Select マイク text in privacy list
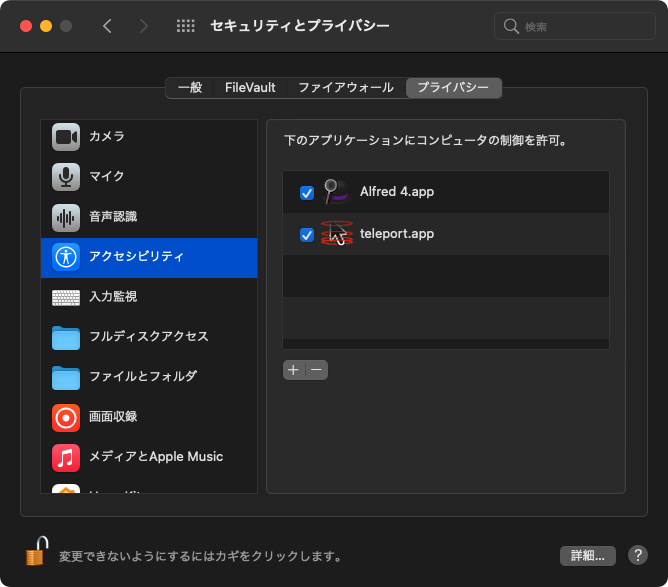 [107, 176]
